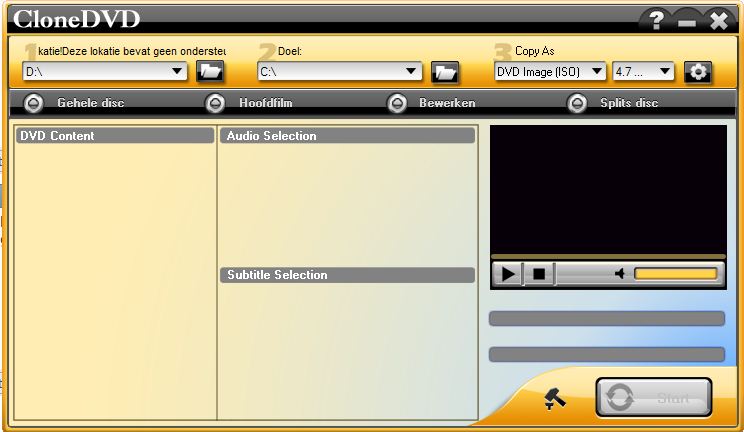Adjust the yellow volume slider

coord(675,273)
